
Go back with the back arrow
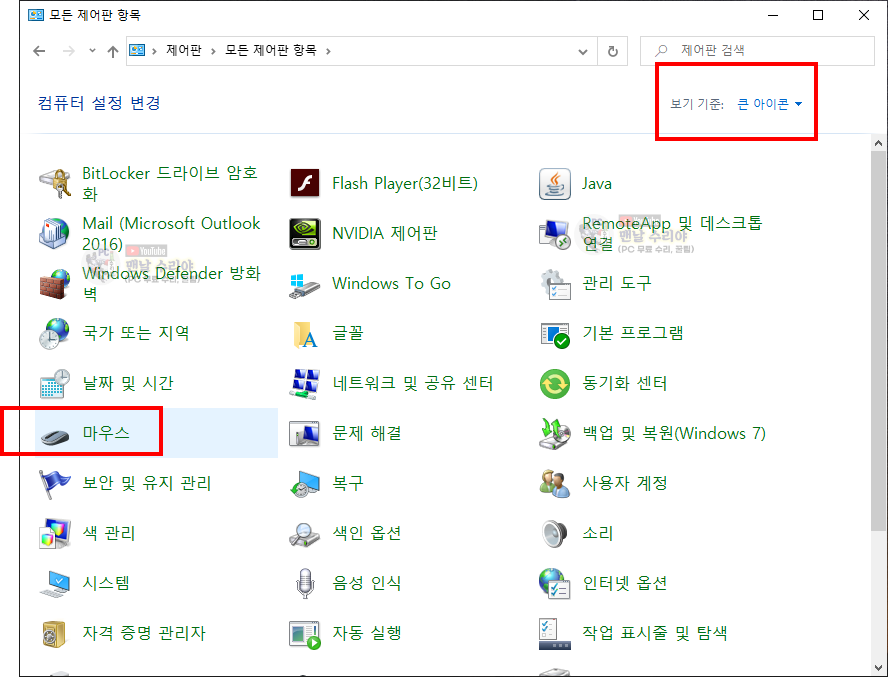[x=39, y=51]
